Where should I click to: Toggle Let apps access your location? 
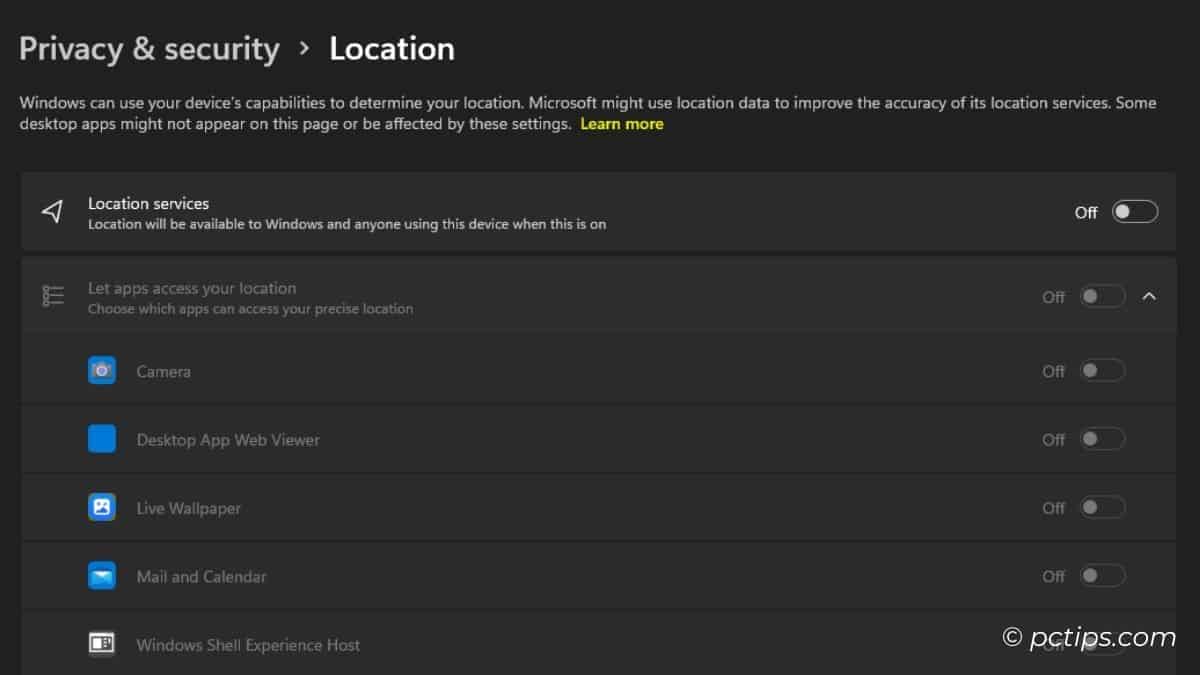tap(1102, 297)
